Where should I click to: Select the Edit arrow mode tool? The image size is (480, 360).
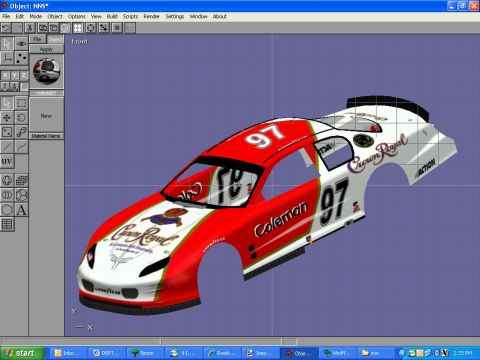[7, 44]
